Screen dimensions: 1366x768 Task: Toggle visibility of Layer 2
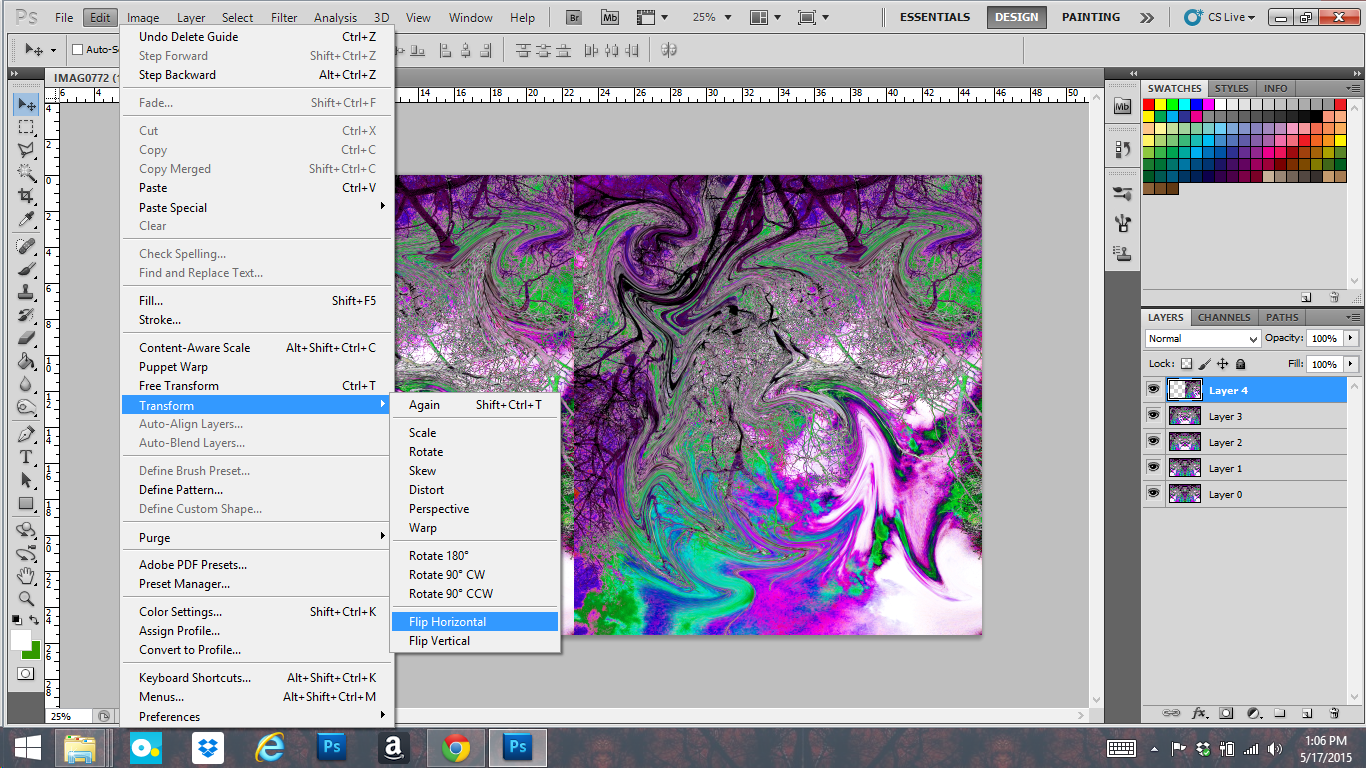pyautogui.click(x=1154, y=442)
